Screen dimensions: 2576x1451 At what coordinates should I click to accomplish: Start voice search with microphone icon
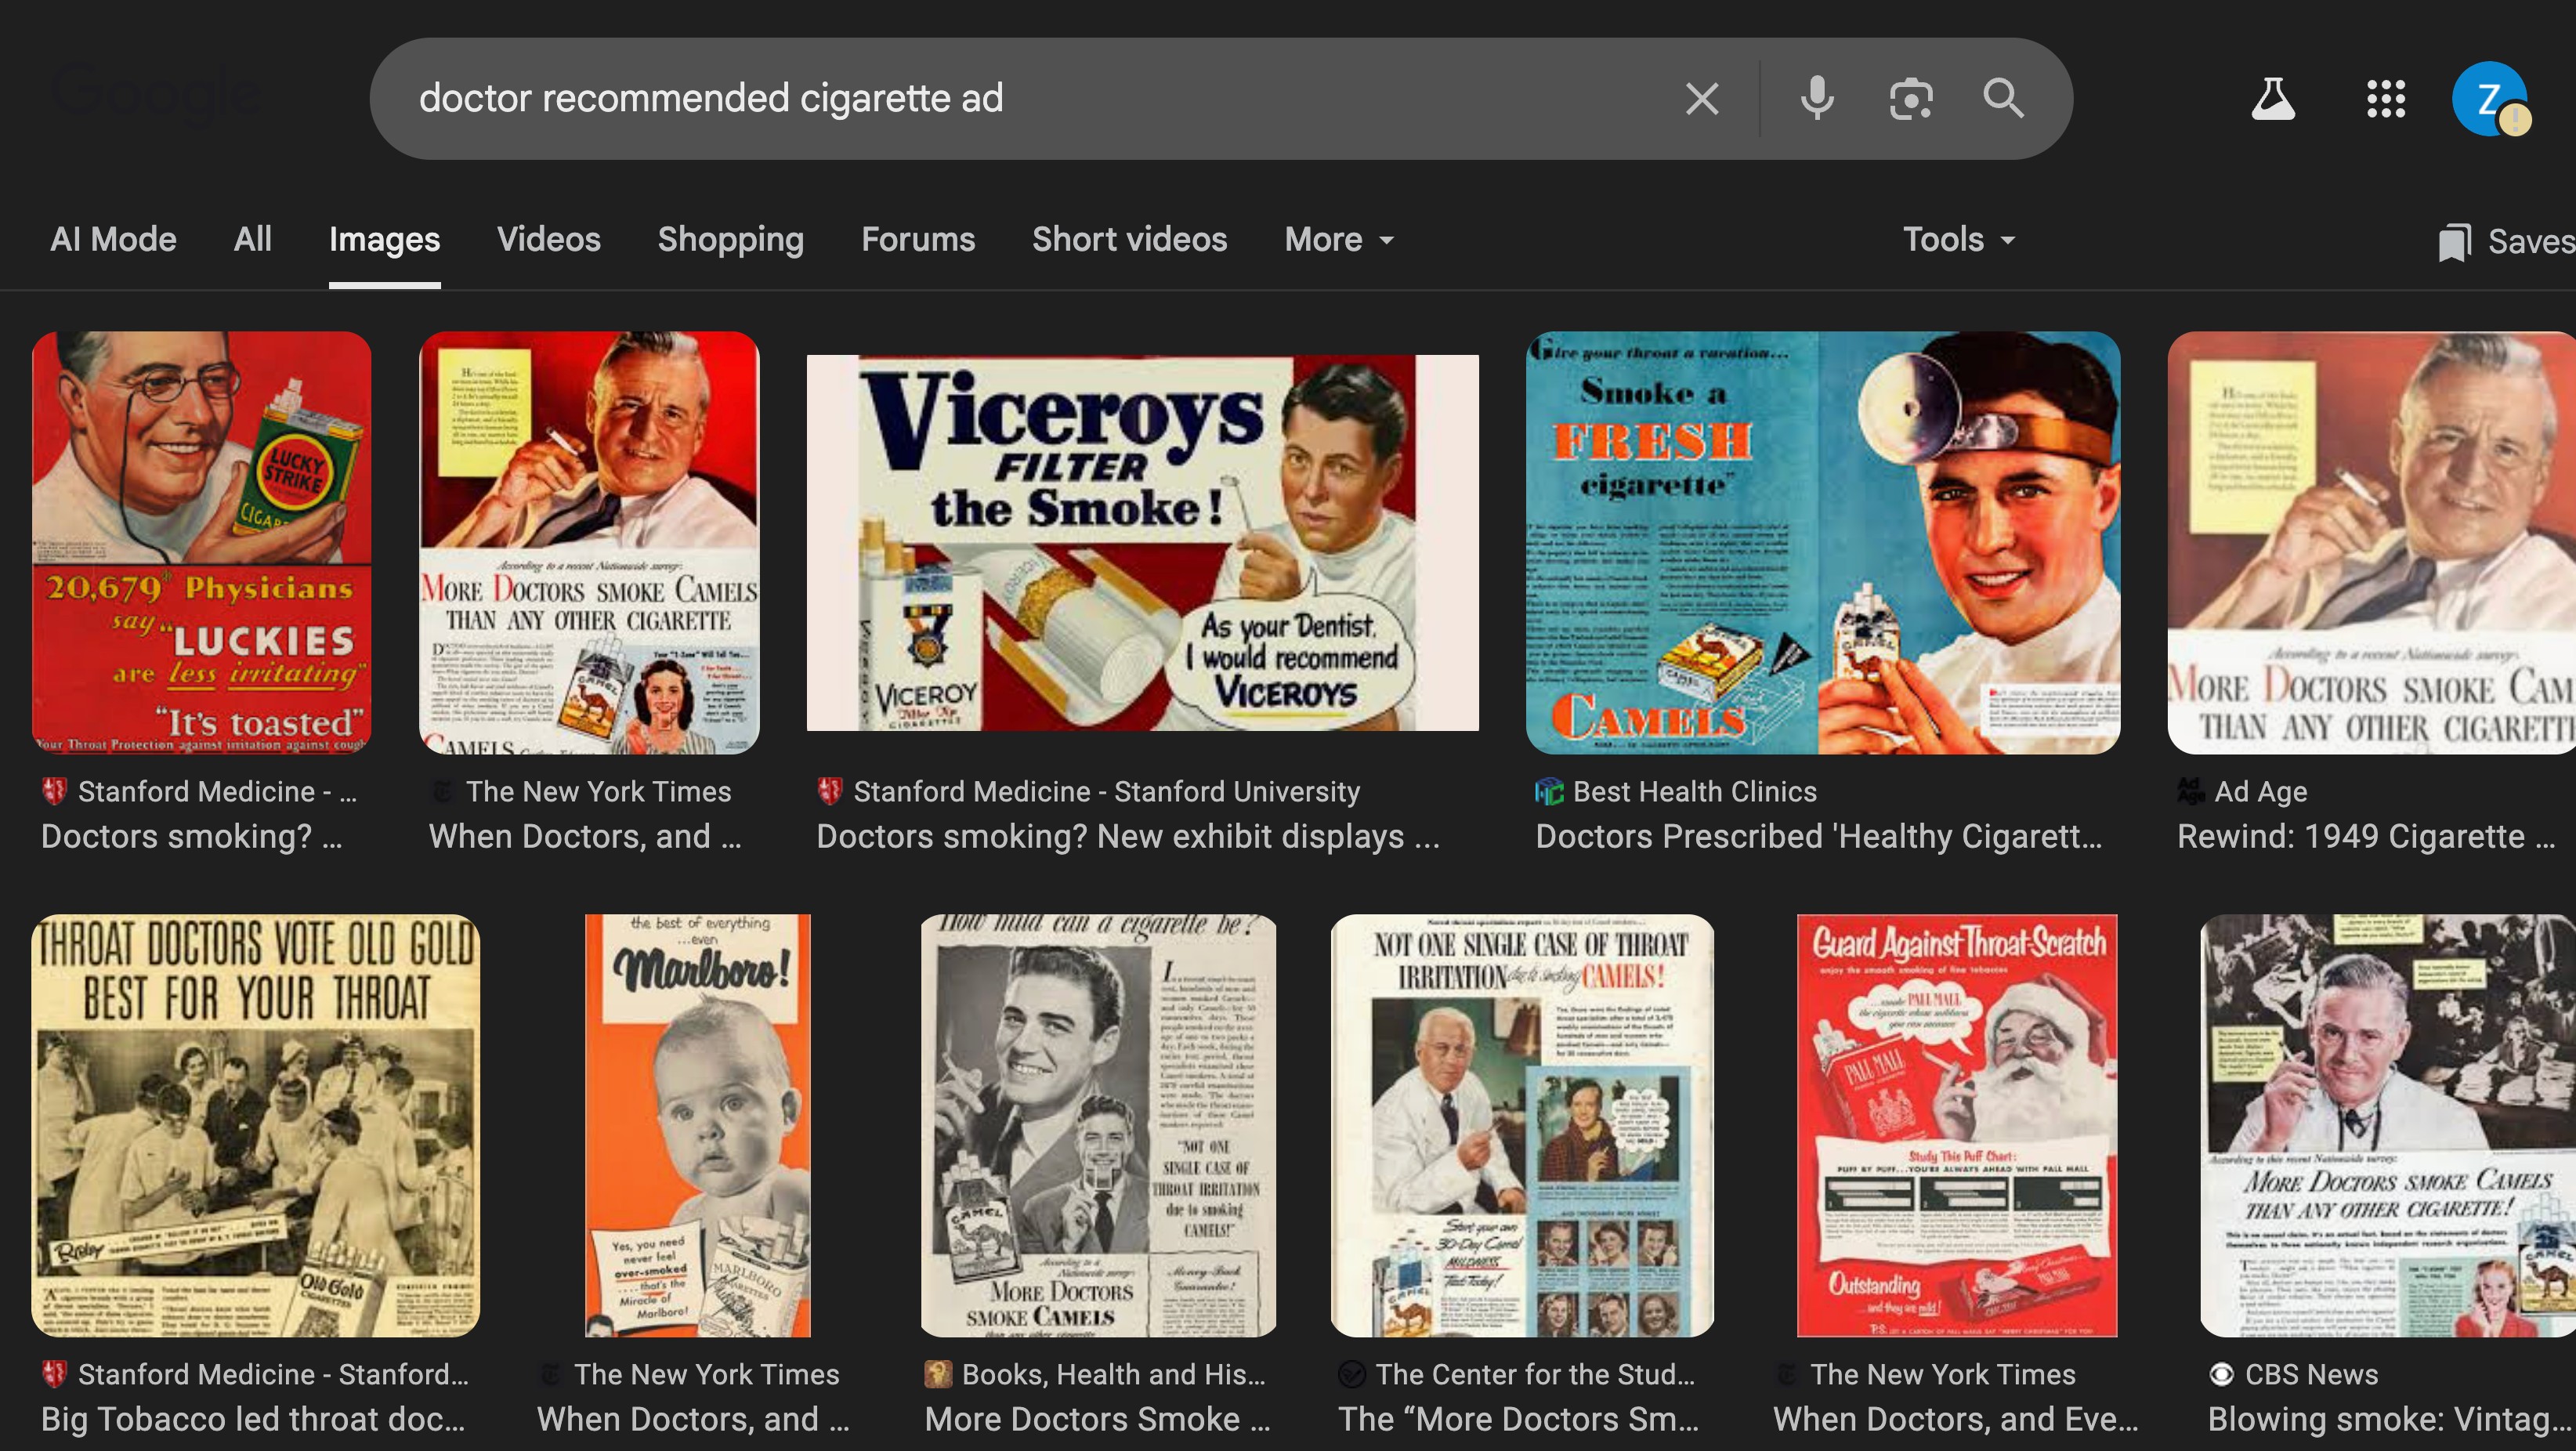(x=1817, y=99)
